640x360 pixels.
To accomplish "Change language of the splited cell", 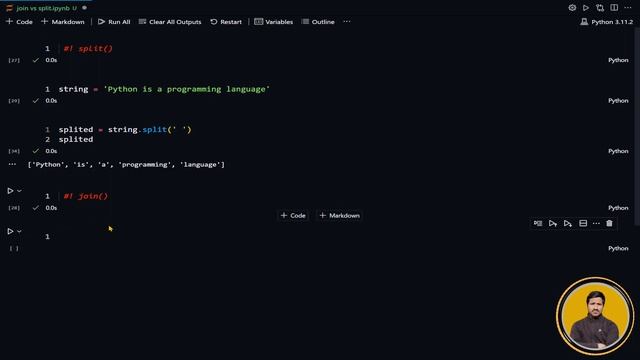I will pyautogui.click(x=618, y=151).
